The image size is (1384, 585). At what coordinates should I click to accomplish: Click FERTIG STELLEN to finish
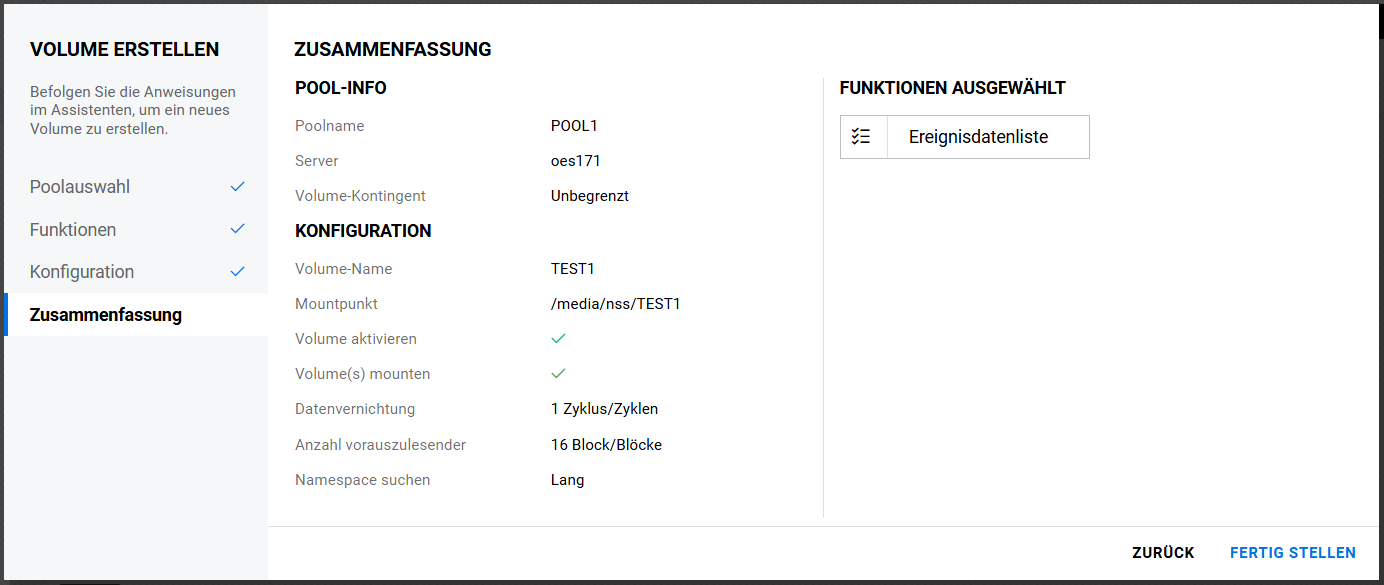pyautogui.click(x=1292, y=553)
